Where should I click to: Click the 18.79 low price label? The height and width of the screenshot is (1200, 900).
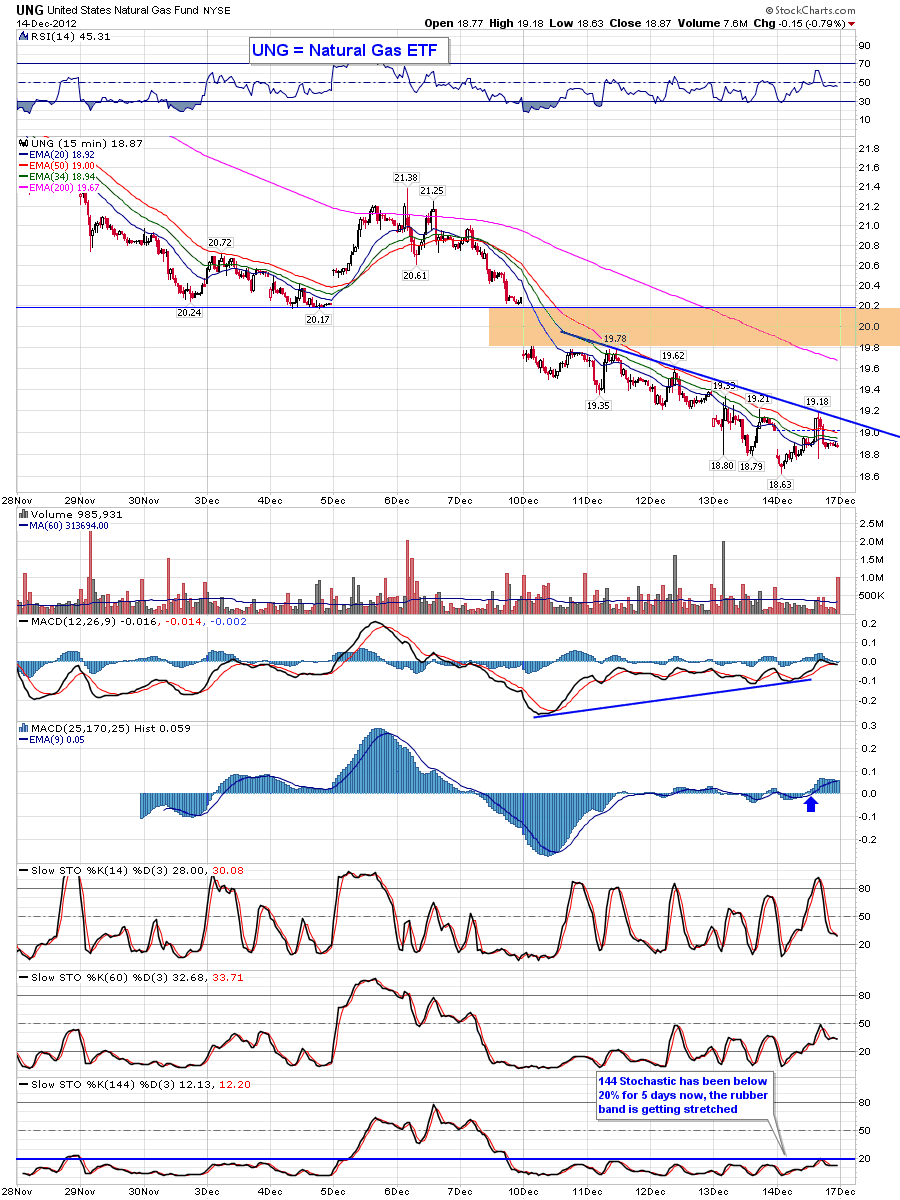tap(752, 466)
